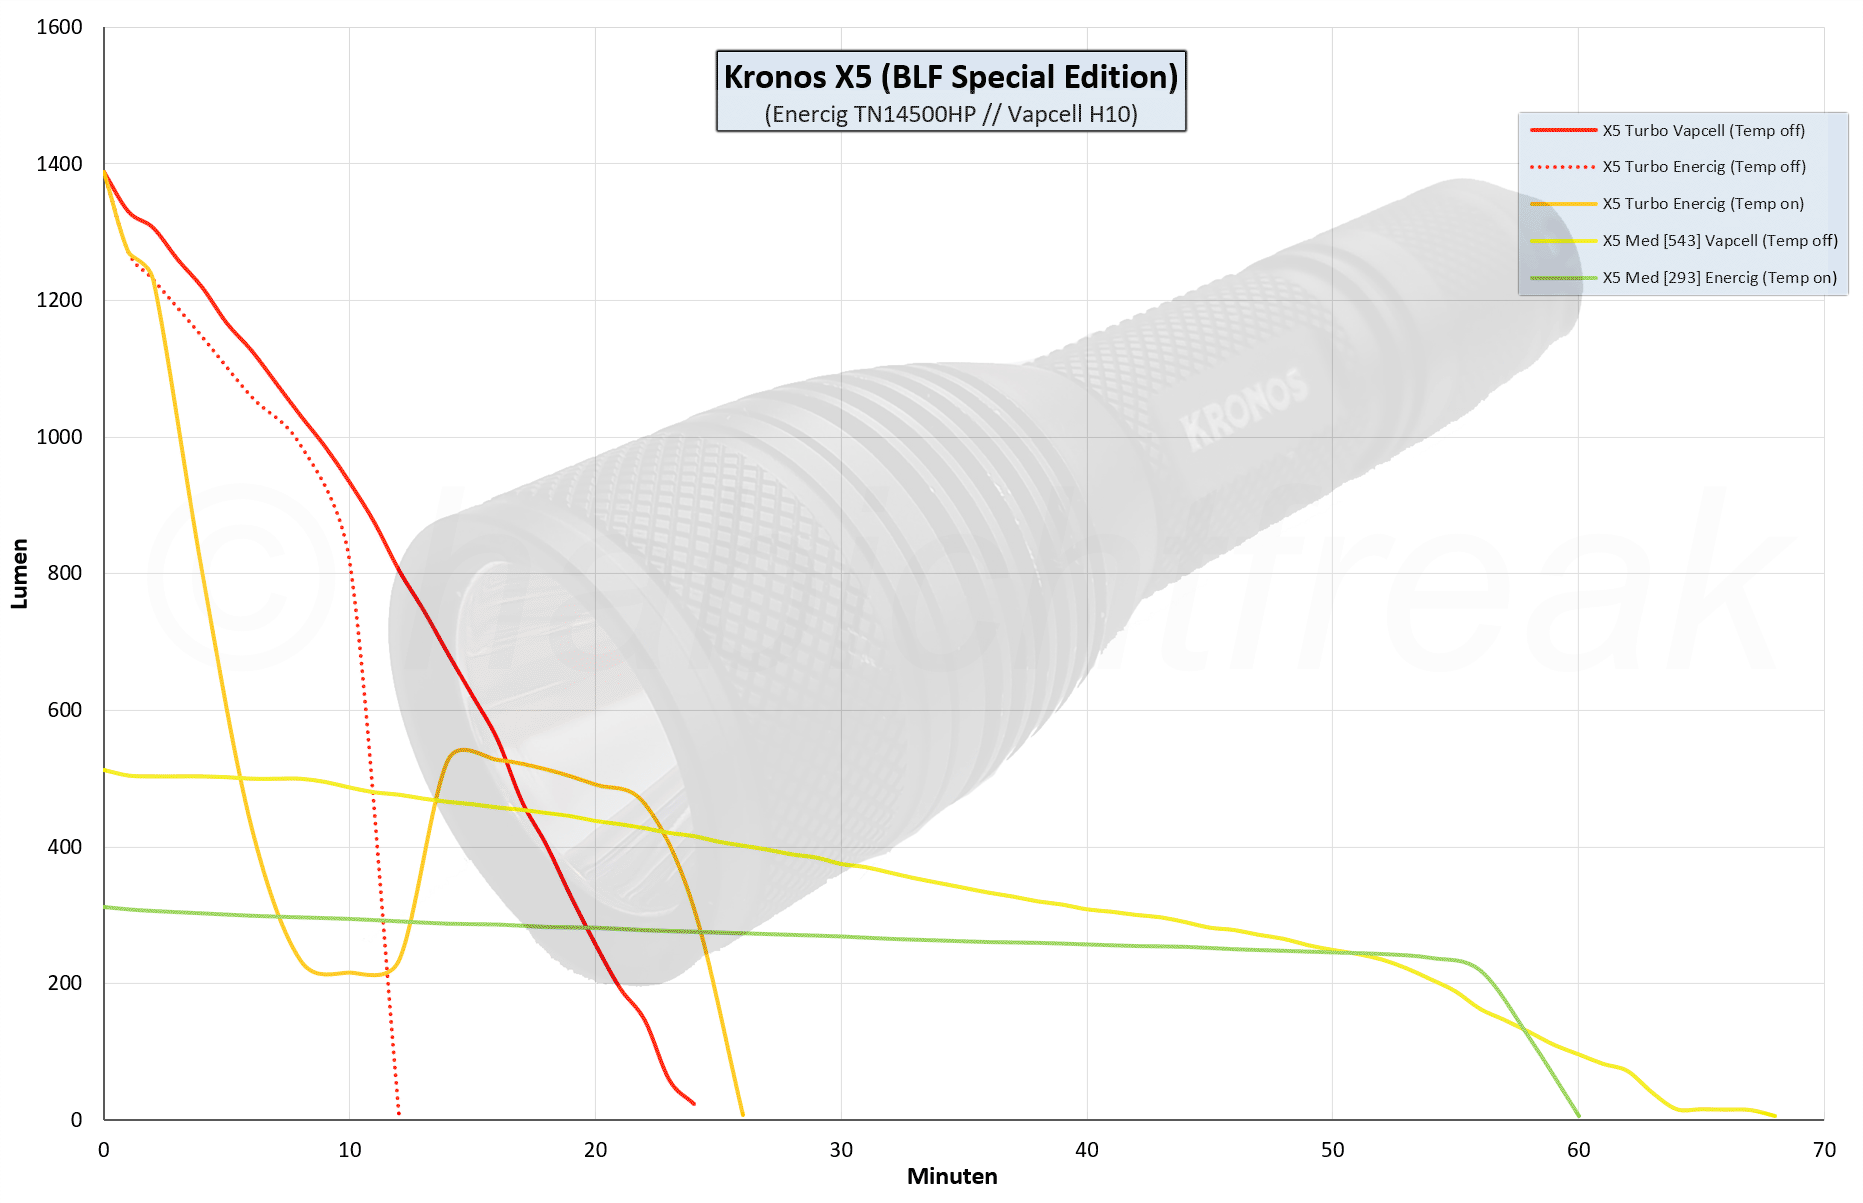Click the orange line swatch in legend
Image resolution: width=1863 pixels, height=1203 pixels.
click(x=1563, y=204)
